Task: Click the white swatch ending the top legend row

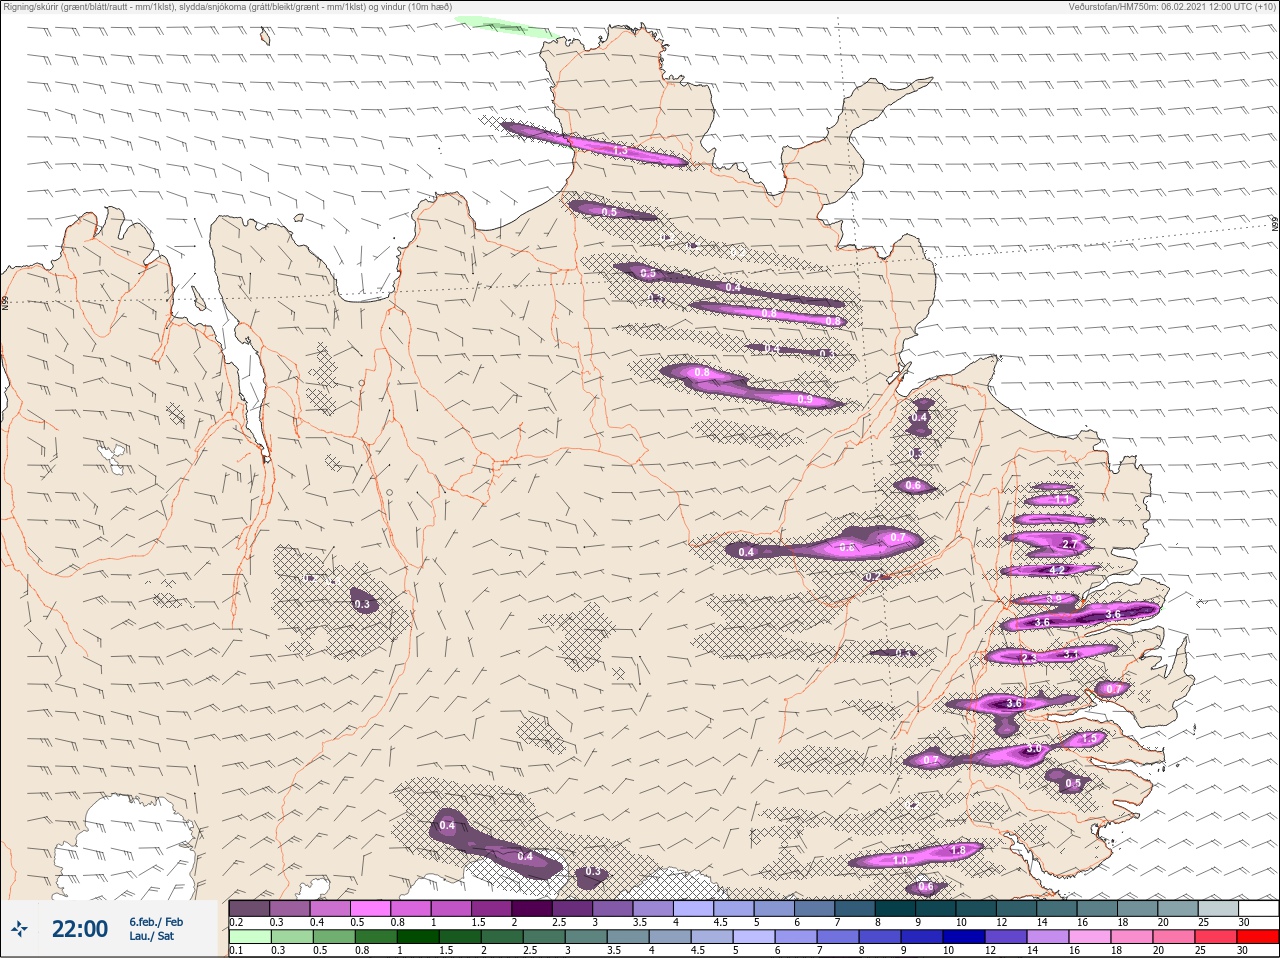Action: [1258, 908]
